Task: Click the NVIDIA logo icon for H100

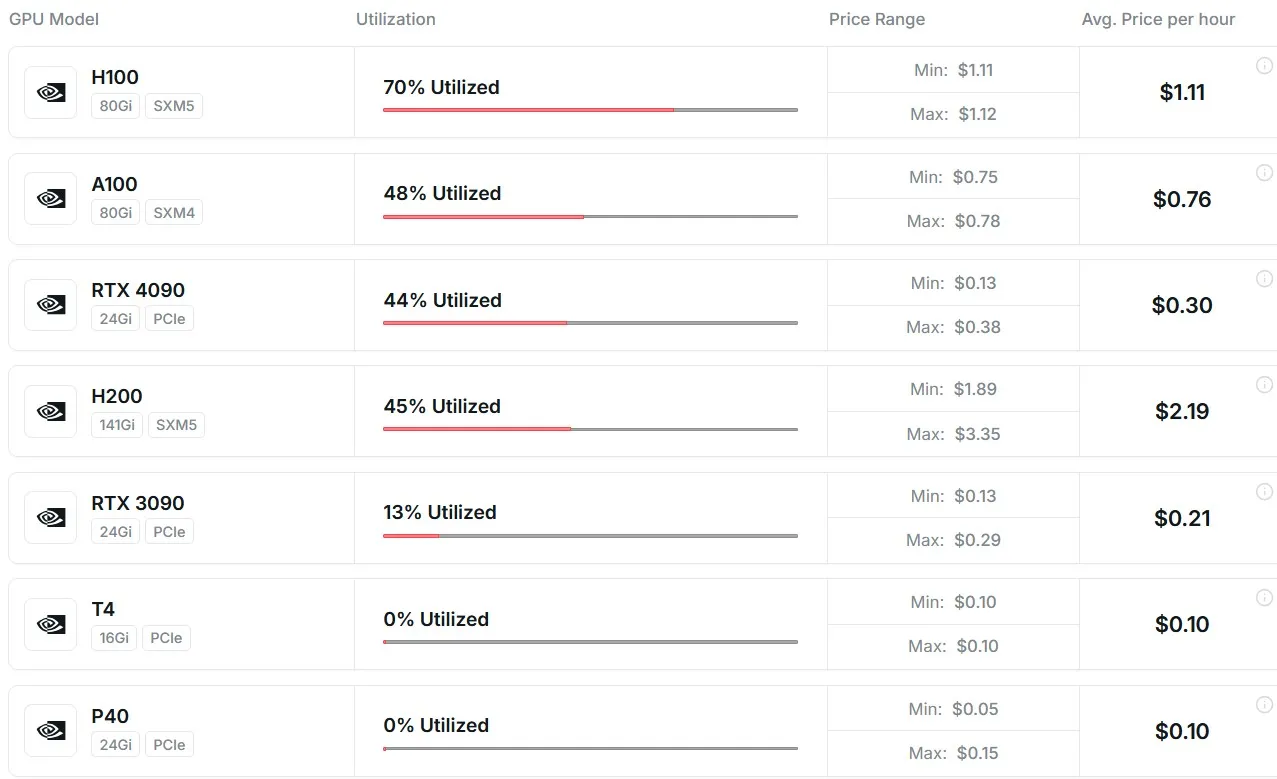Action: pos(51,92)
